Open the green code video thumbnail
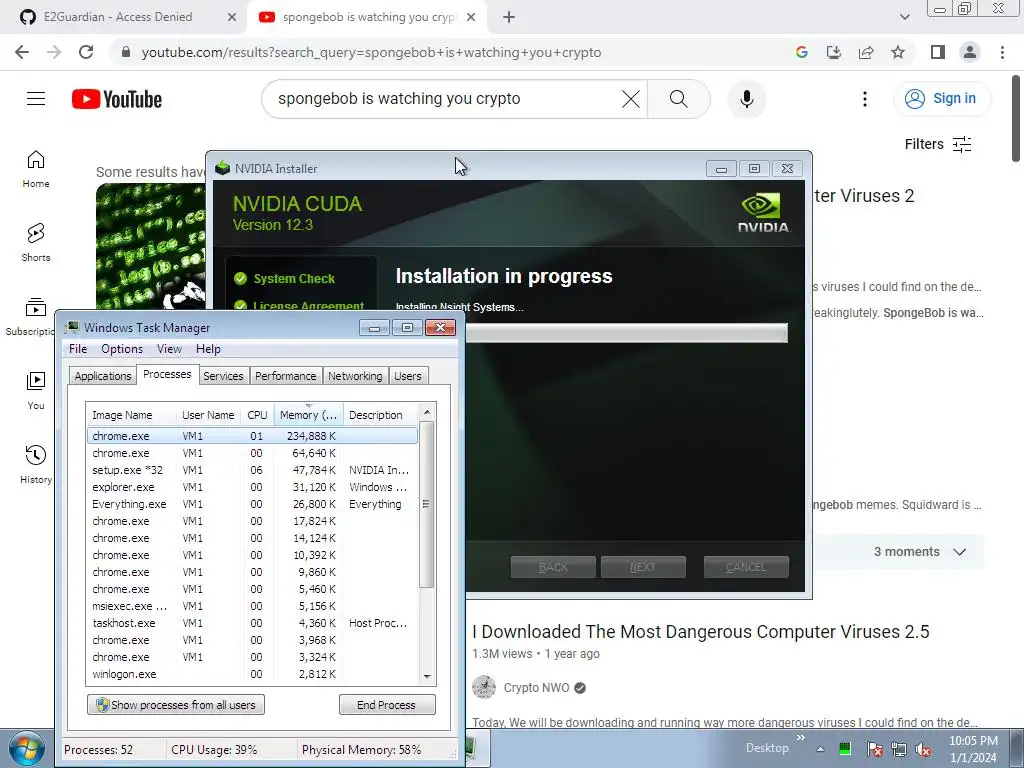 [151, 246]
